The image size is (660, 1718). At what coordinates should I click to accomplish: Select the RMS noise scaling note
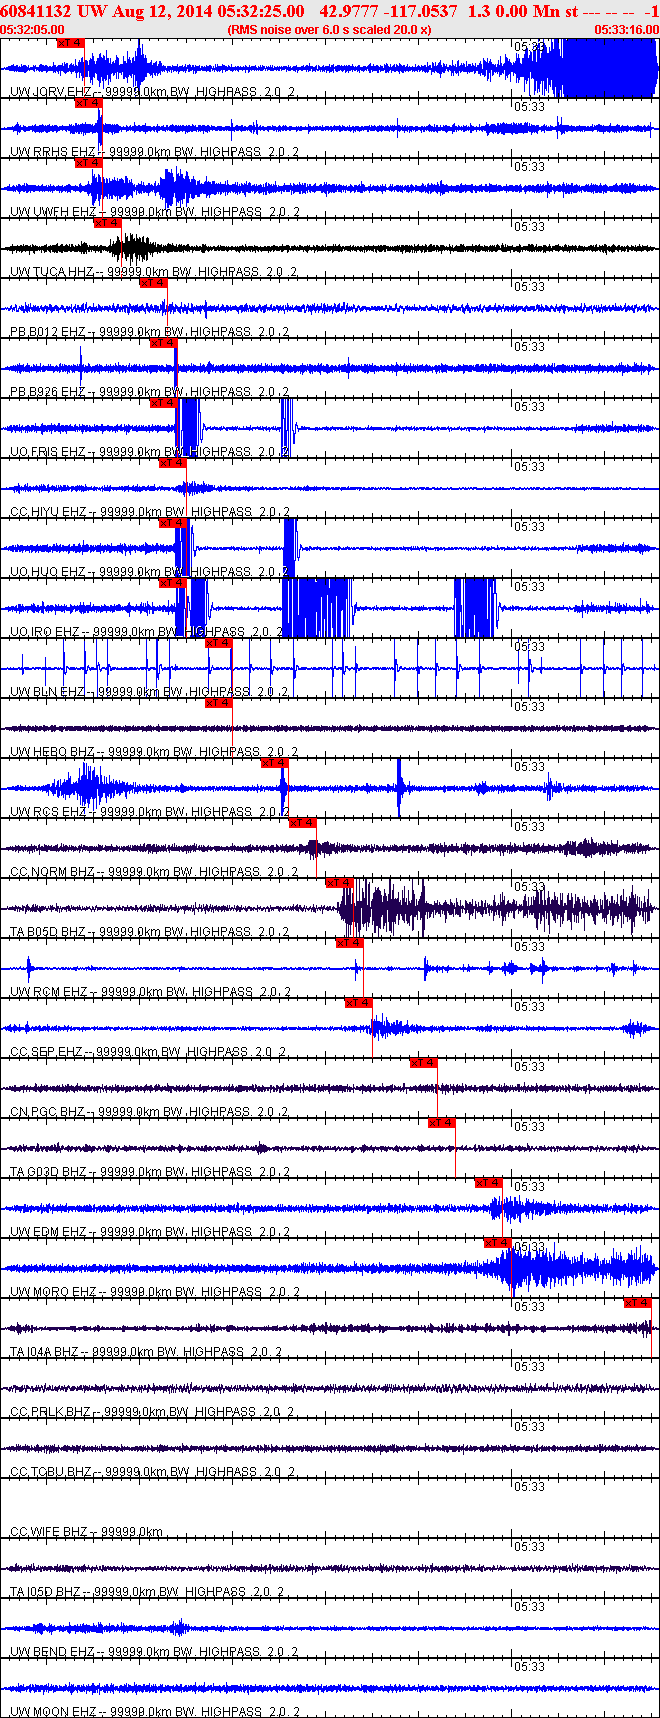330,30
